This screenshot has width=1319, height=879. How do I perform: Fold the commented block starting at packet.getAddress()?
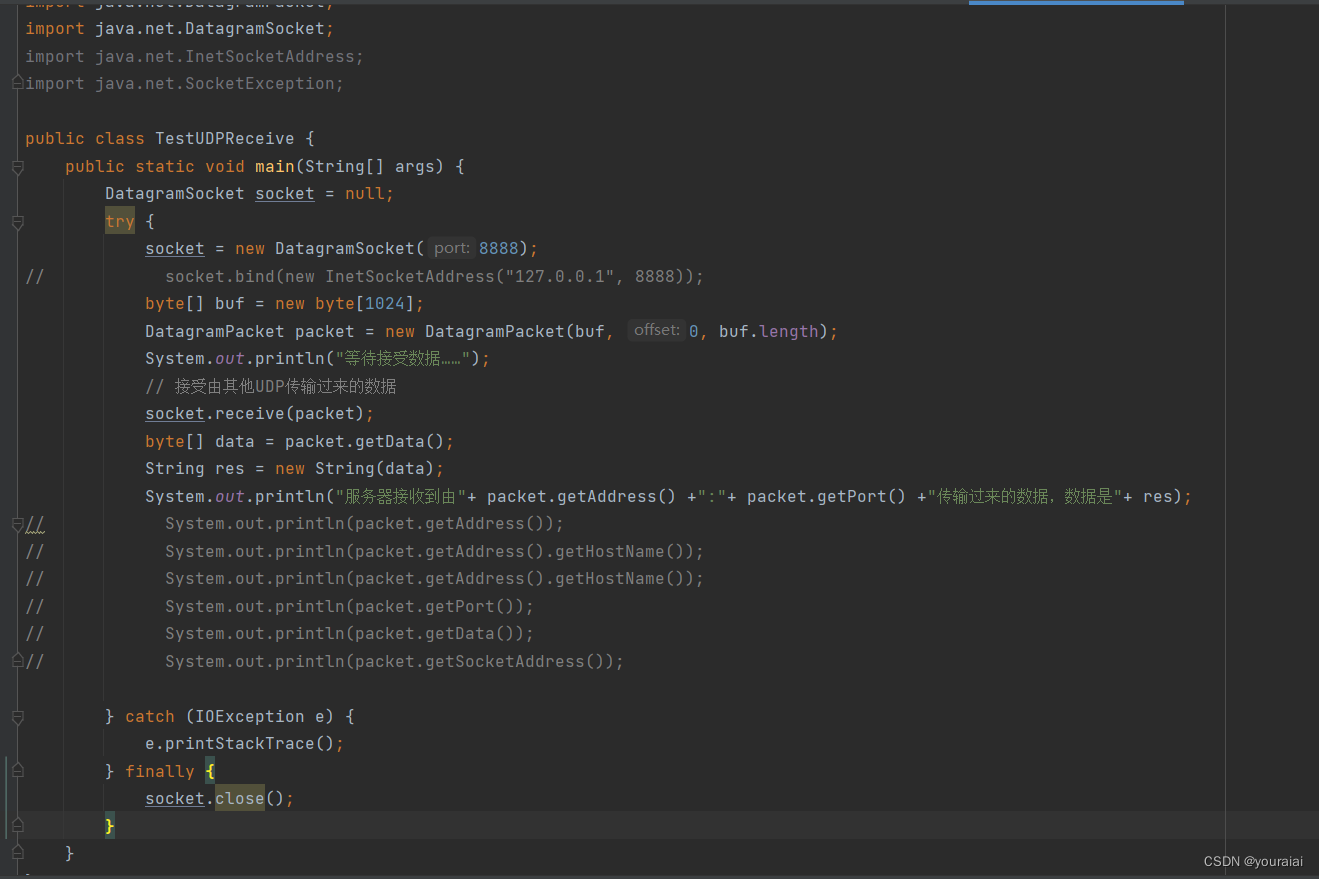pos(17,524)
